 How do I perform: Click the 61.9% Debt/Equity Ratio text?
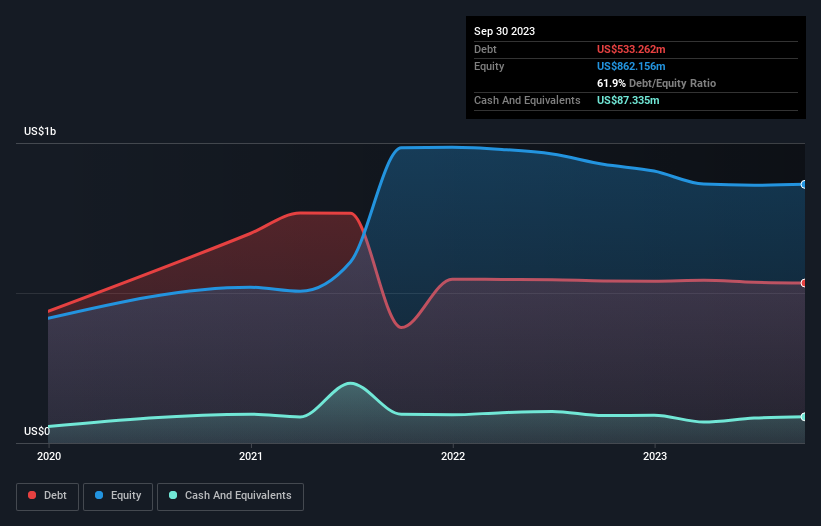click(x=656, y=83)
